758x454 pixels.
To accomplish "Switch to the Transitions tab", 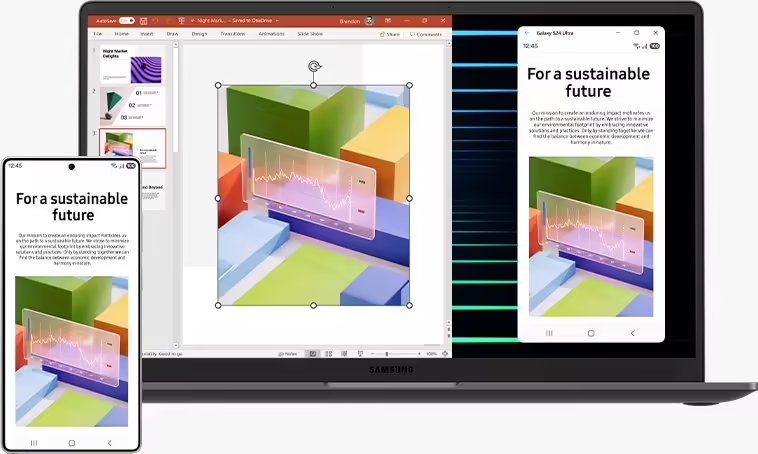I will 231,34.
